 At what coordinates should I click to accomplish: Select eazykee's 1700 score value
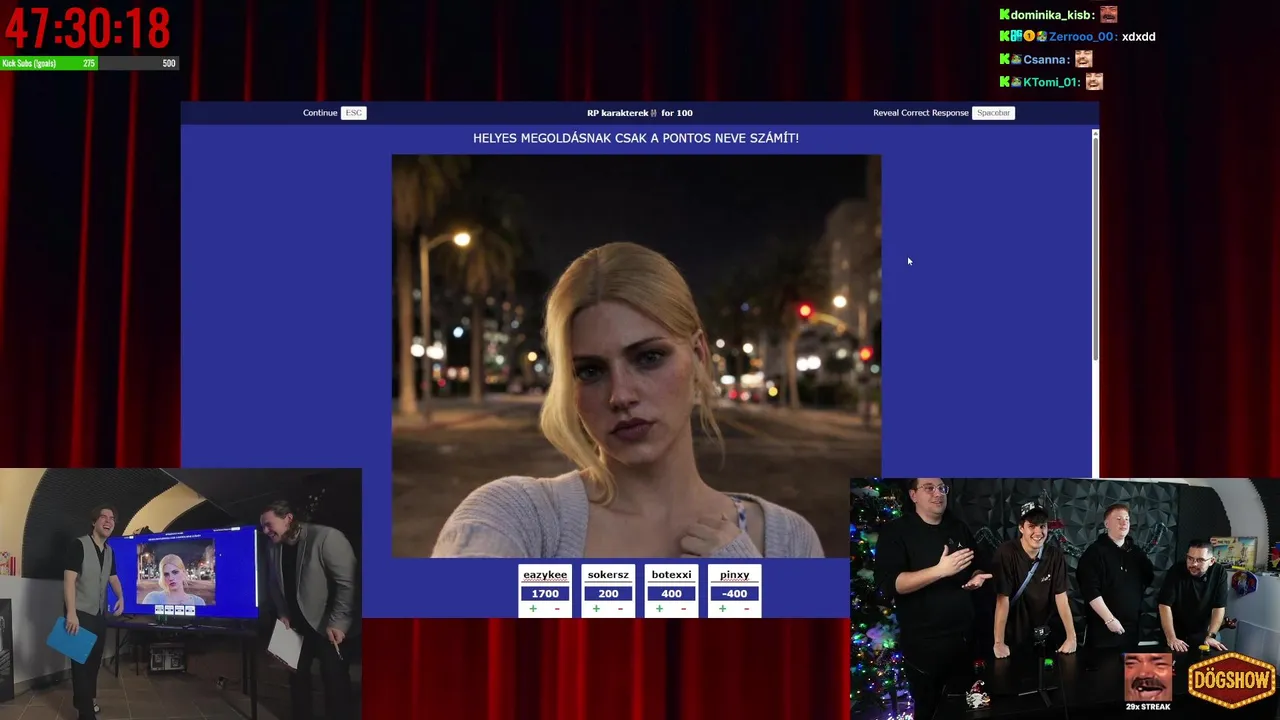[x=545, y=593]
